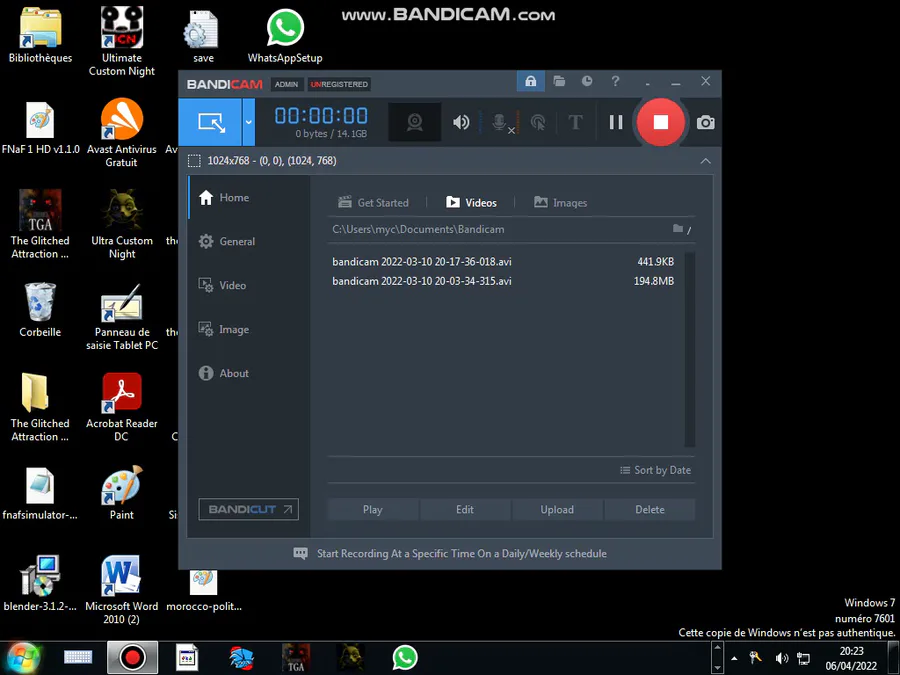Toggle the webcam overlay
This screenshot has width=900, height=675.
[414, 122]
